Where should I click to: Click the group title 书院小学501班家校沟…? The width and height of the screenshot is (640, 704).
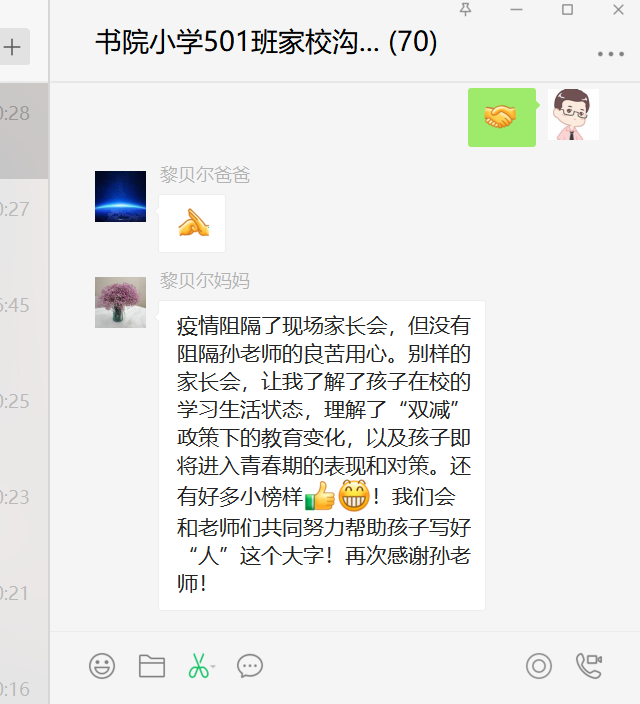click(266, 42)
